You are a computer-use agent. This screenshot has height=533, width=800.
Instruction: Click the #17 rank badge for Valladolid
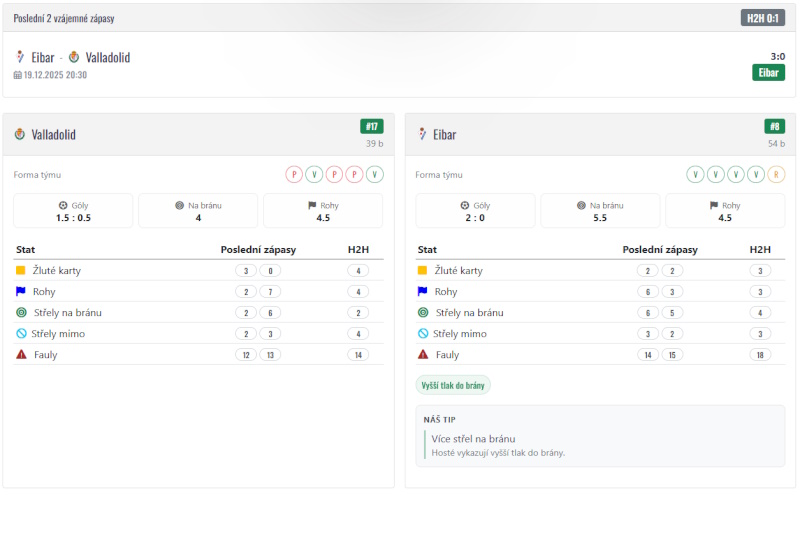point(372,127)
